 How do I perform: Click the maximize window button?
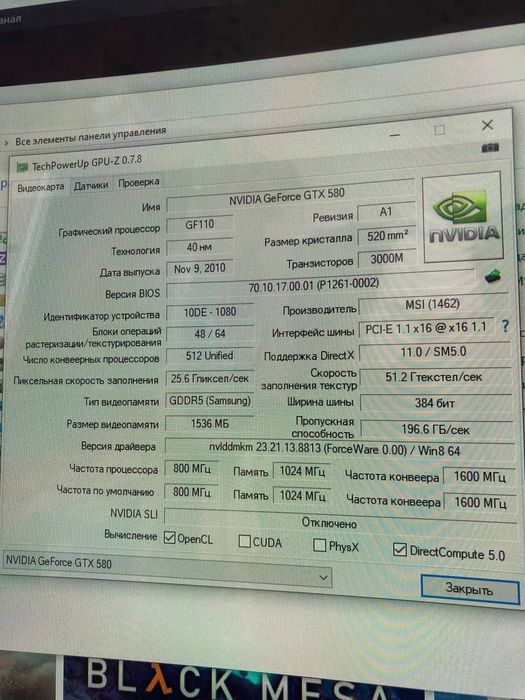(439, 130)
